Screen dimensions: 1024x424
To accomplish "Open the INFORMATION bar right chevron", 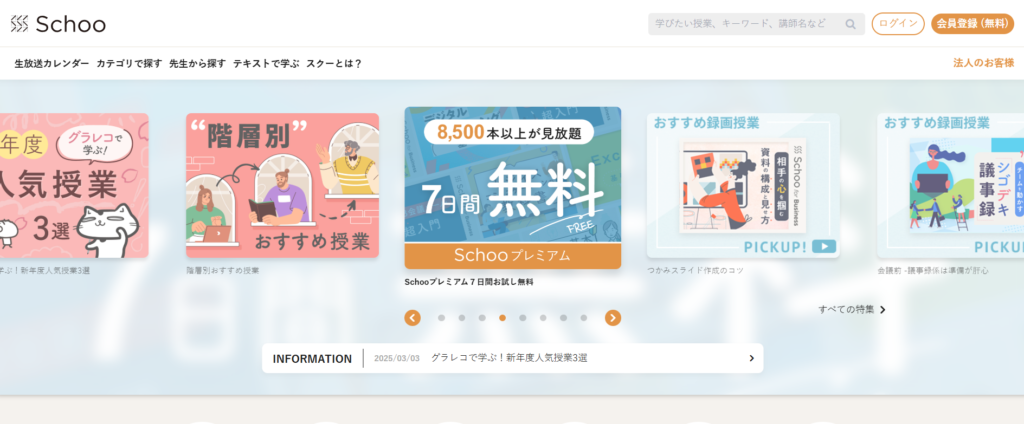I will (x=751, y=358).
